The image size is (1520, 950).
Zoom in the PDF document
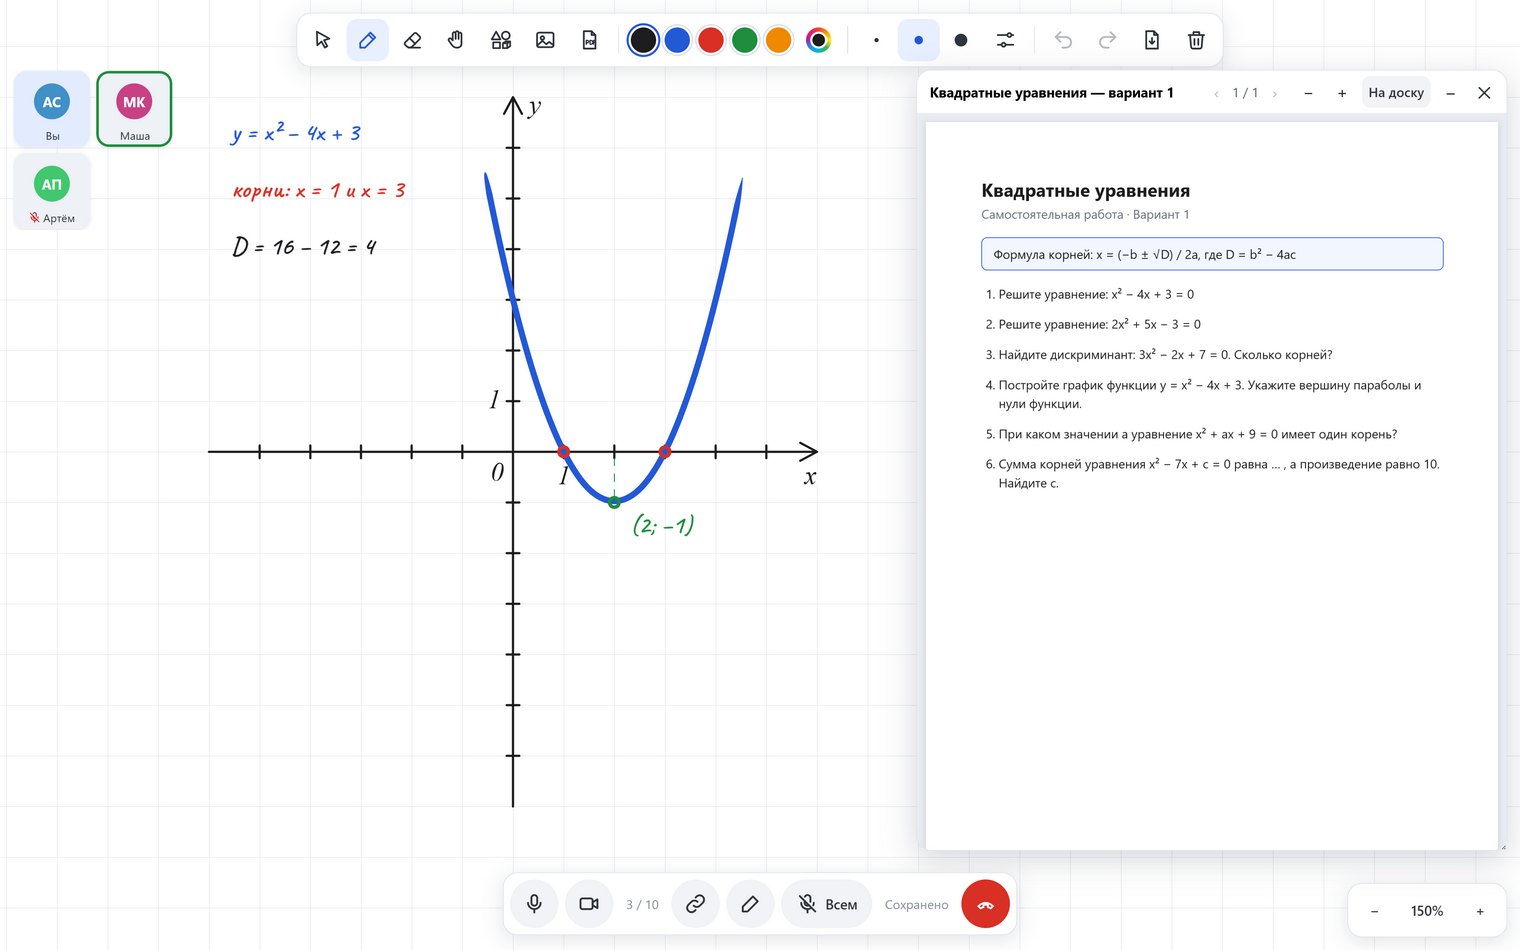[1342, 93]
